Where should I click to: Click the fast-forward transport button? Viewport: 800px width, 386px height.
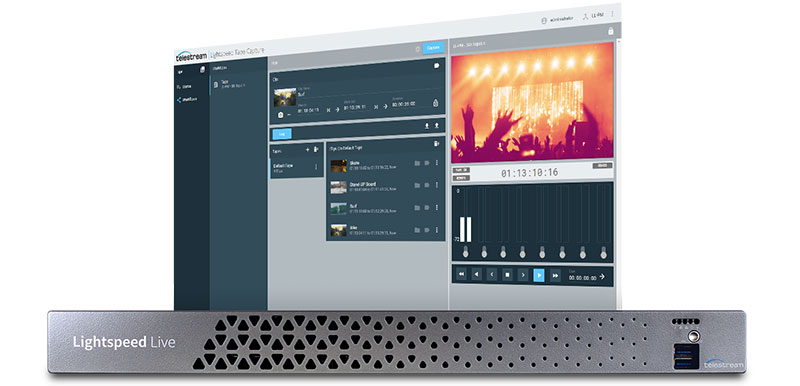555,276
